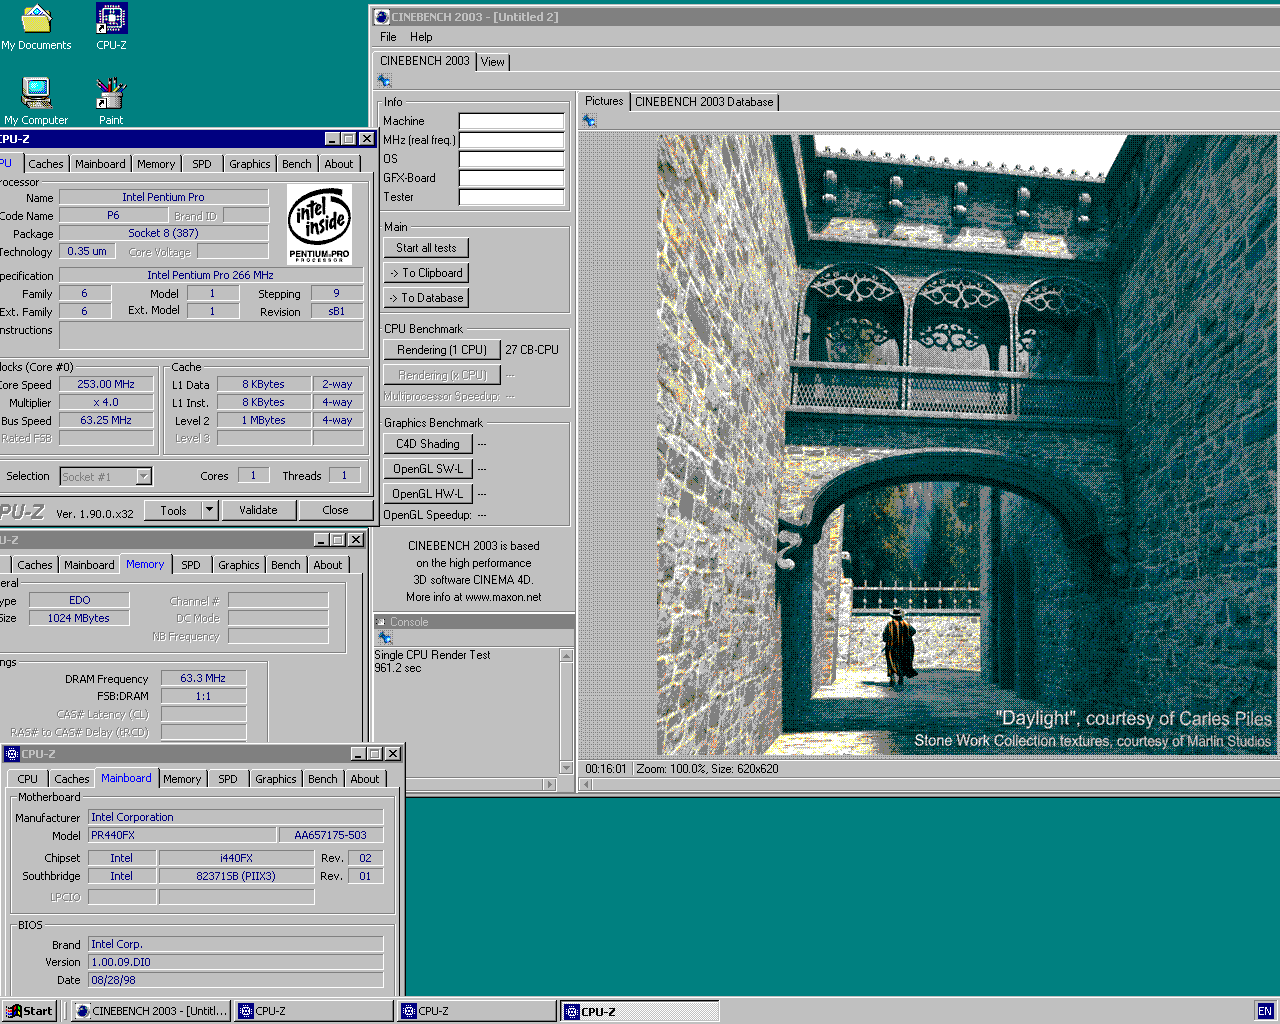
Task: Click the 'PR440FX' motherboard model value
Action: 183,835
